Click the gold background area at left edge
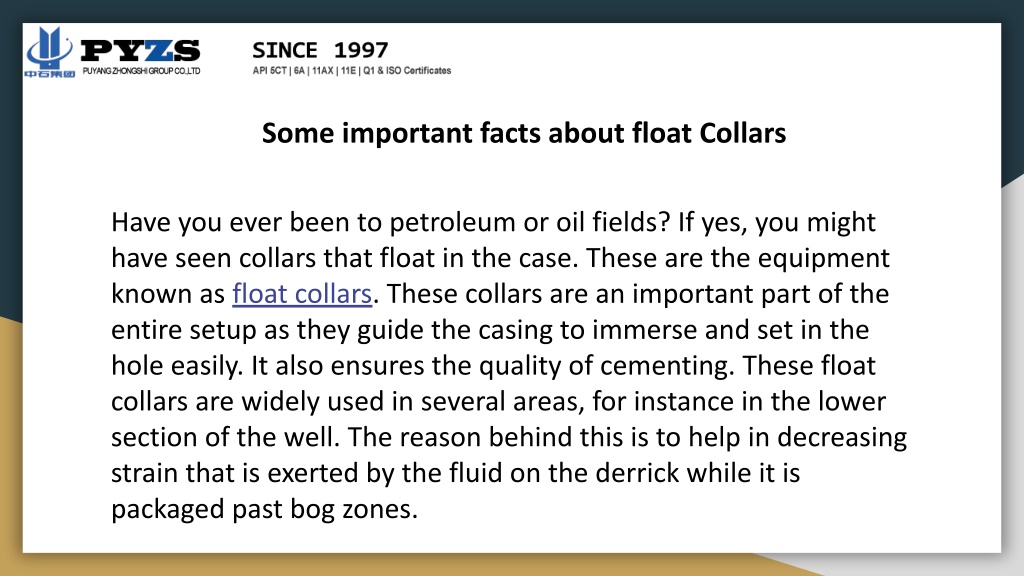1024x576 pixels. tap(10, 444)
